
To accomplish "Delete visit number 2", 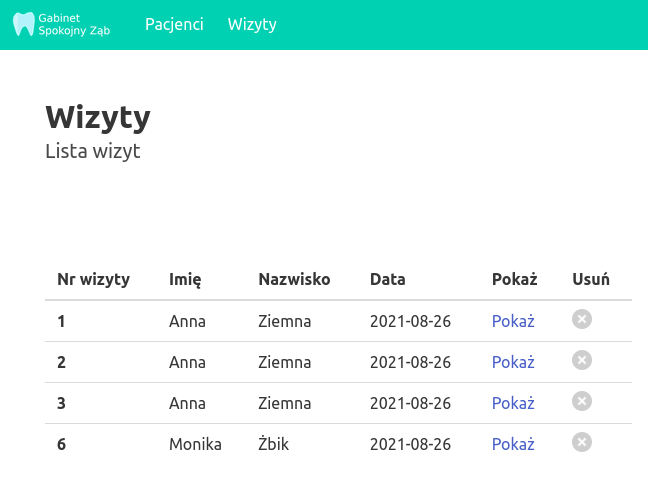I will pyautogui.click(x=582, y=361).
